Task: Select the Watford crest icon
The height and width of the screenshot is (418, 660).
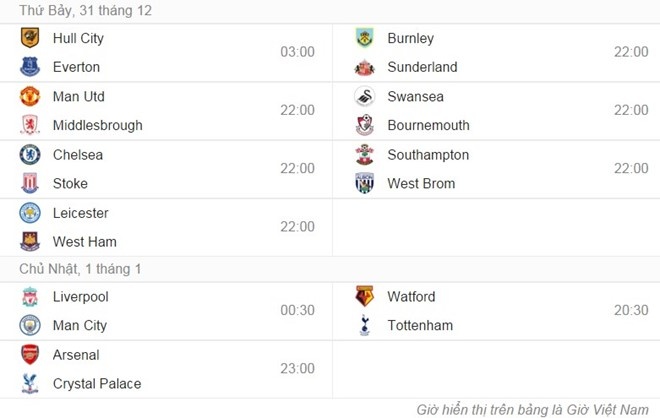Action: [x=365, y=297]
